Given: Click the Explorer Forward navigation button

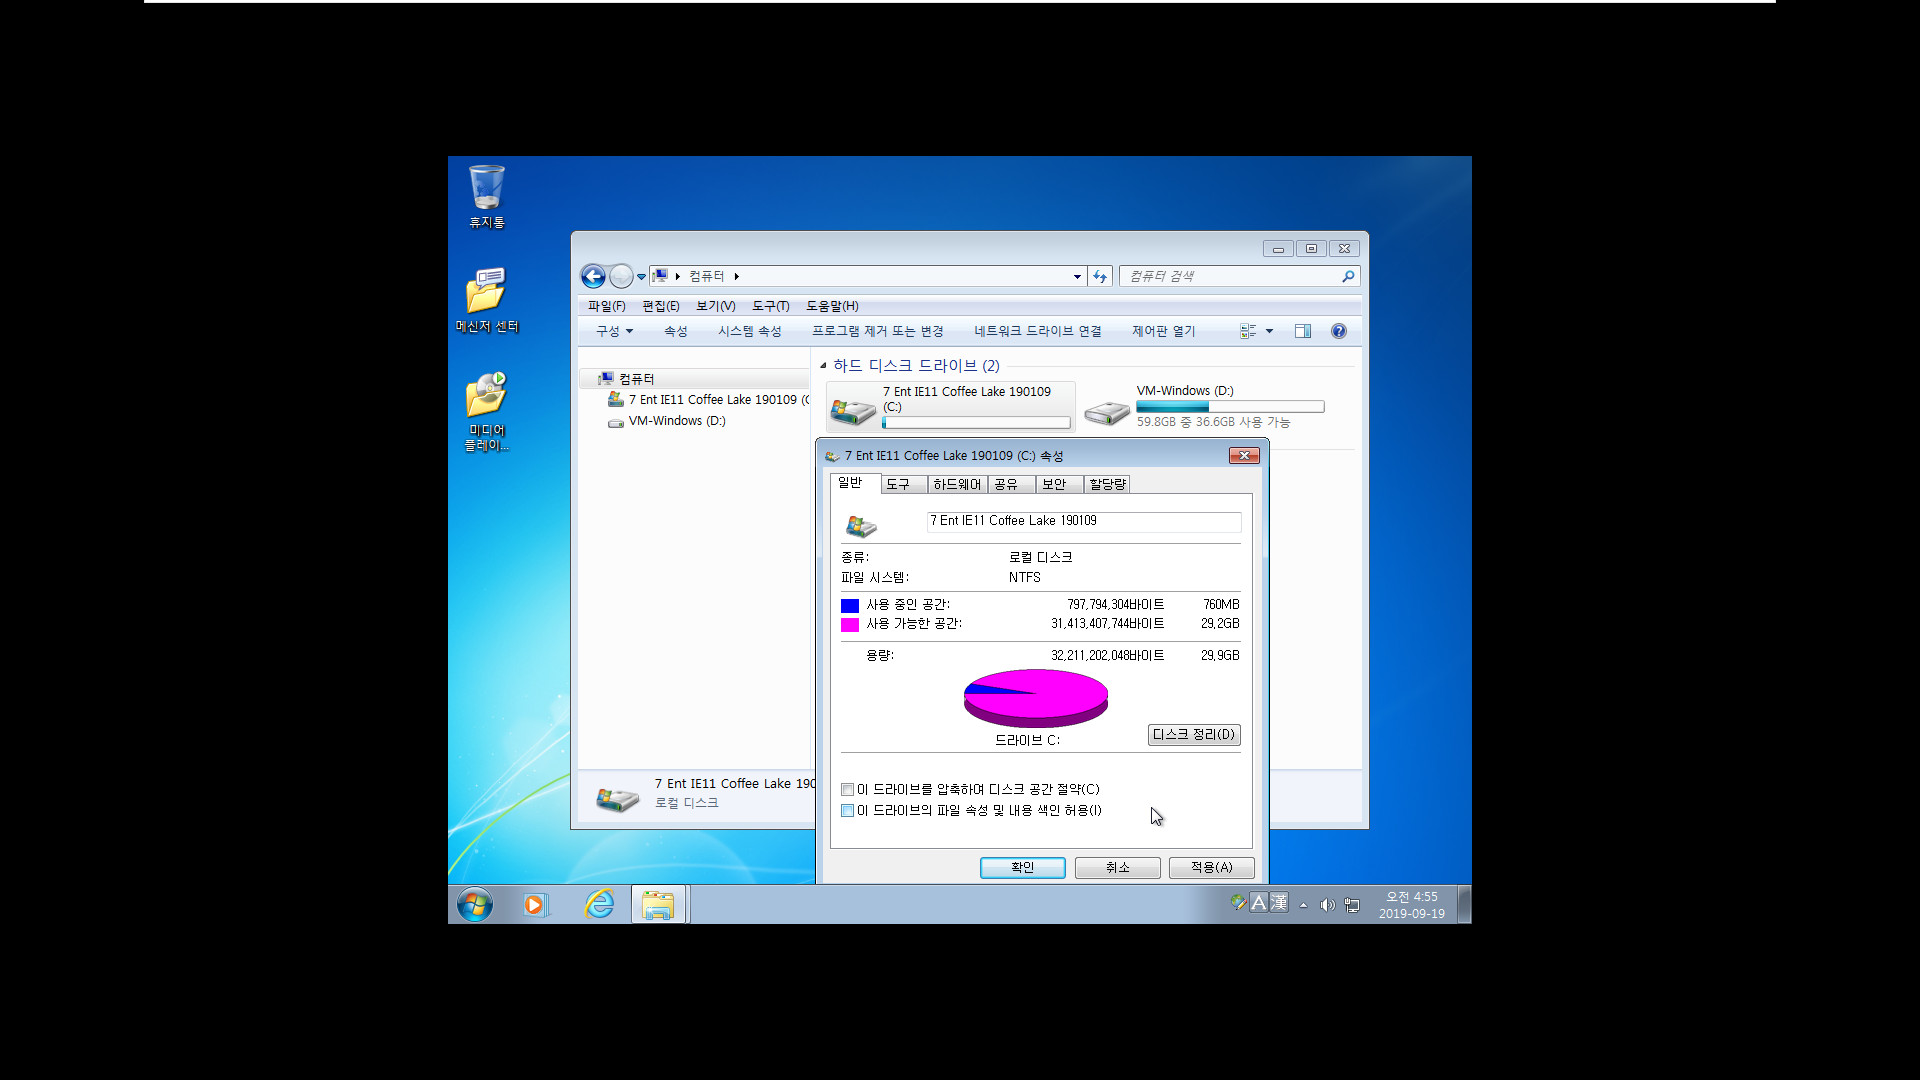Looking at the screenshot, I should tap(621, 276).
